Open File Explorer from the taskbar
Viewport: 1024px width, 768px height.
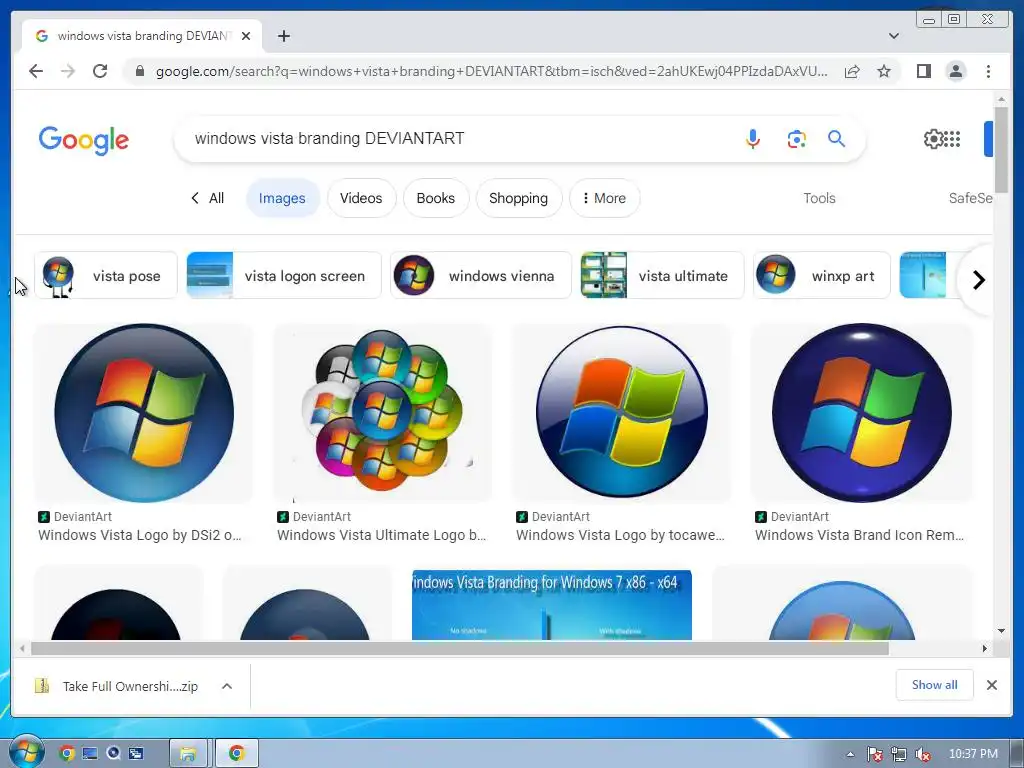coord(188,754)
